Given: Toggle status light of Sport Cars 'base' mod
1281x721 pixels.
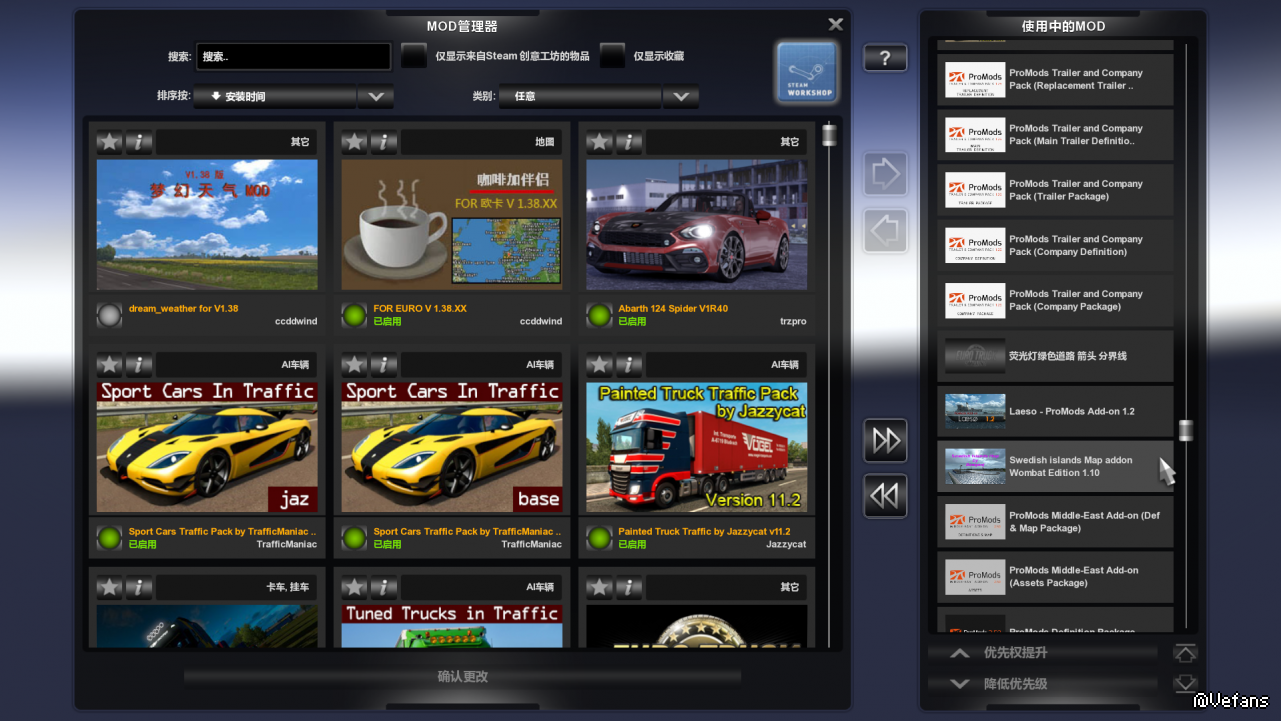Looking at the screenshot, I should point(354,538).
